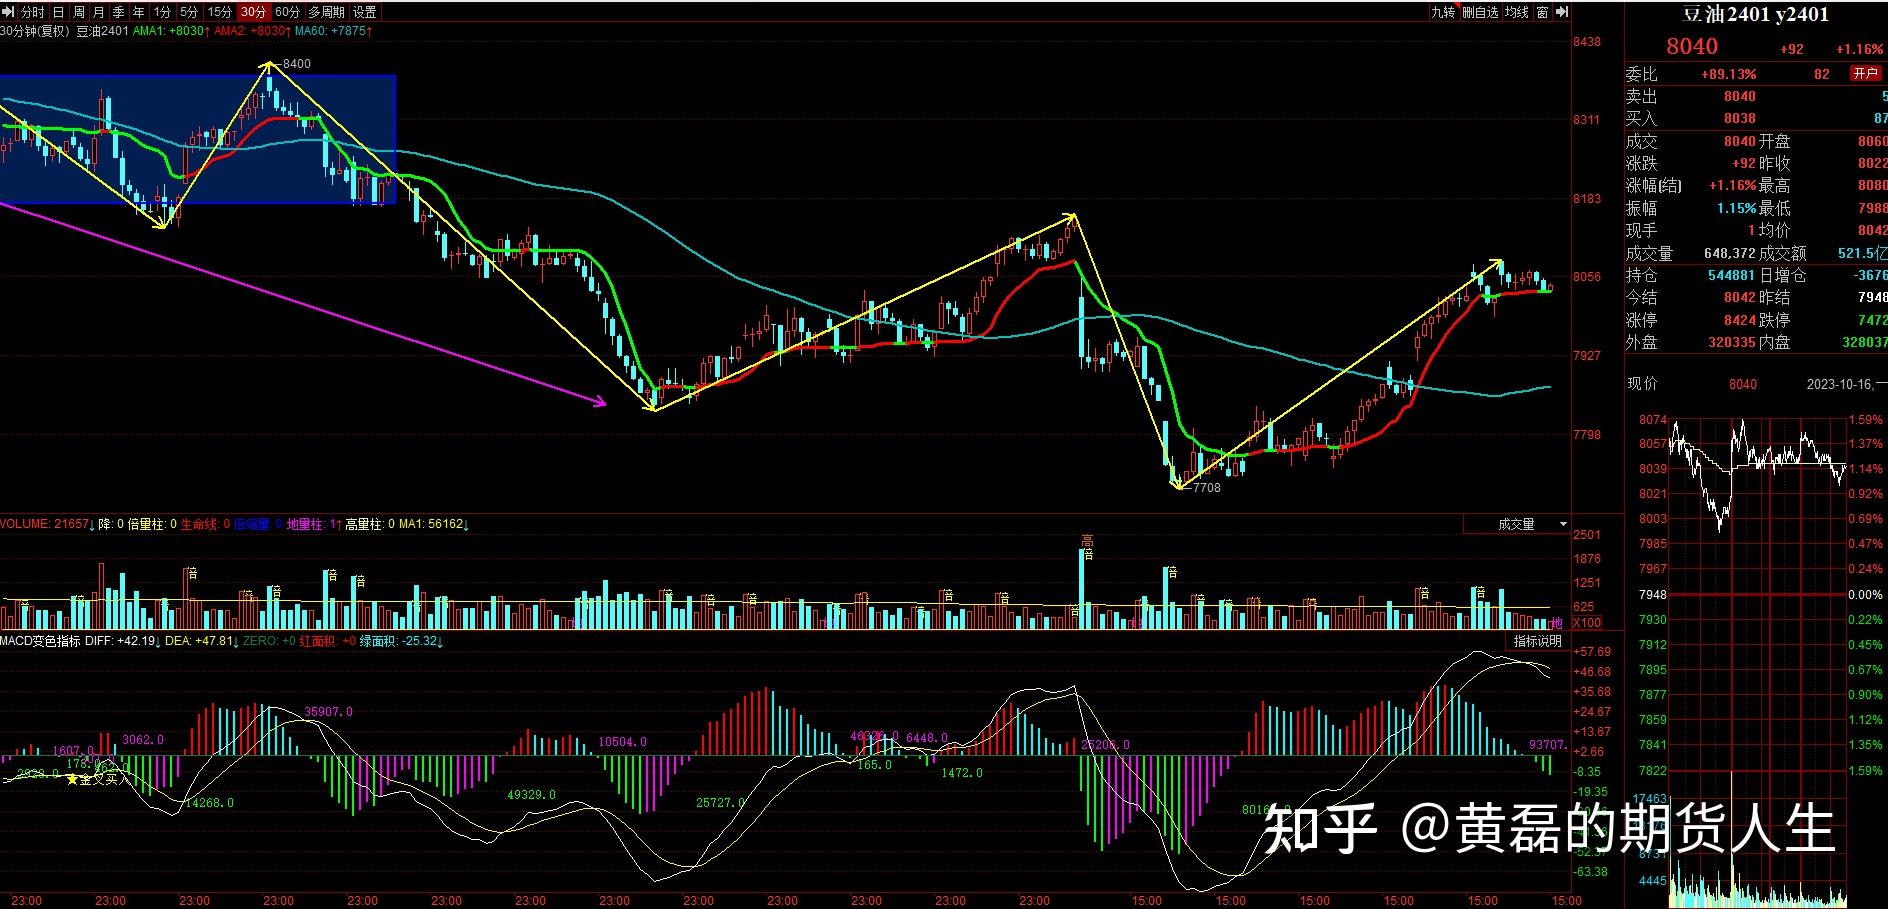Toggle the 均线 moving average lines
The height and width of the screenshot is (909, 1888).
click(x=1517, y=12)
